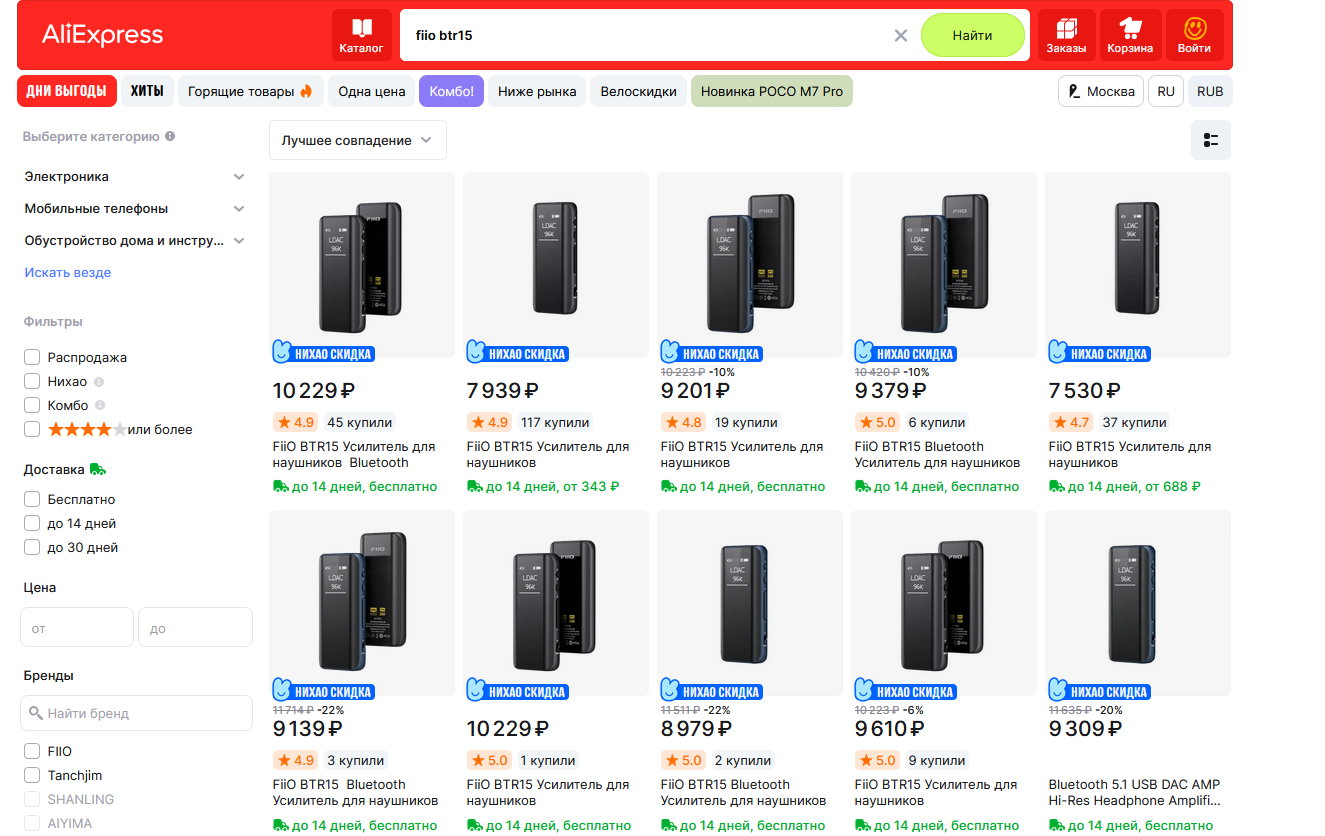Tick the FIIO brand checkbox
The width and height of the screenshot is (1325, 836).
[x=32, y=751]
